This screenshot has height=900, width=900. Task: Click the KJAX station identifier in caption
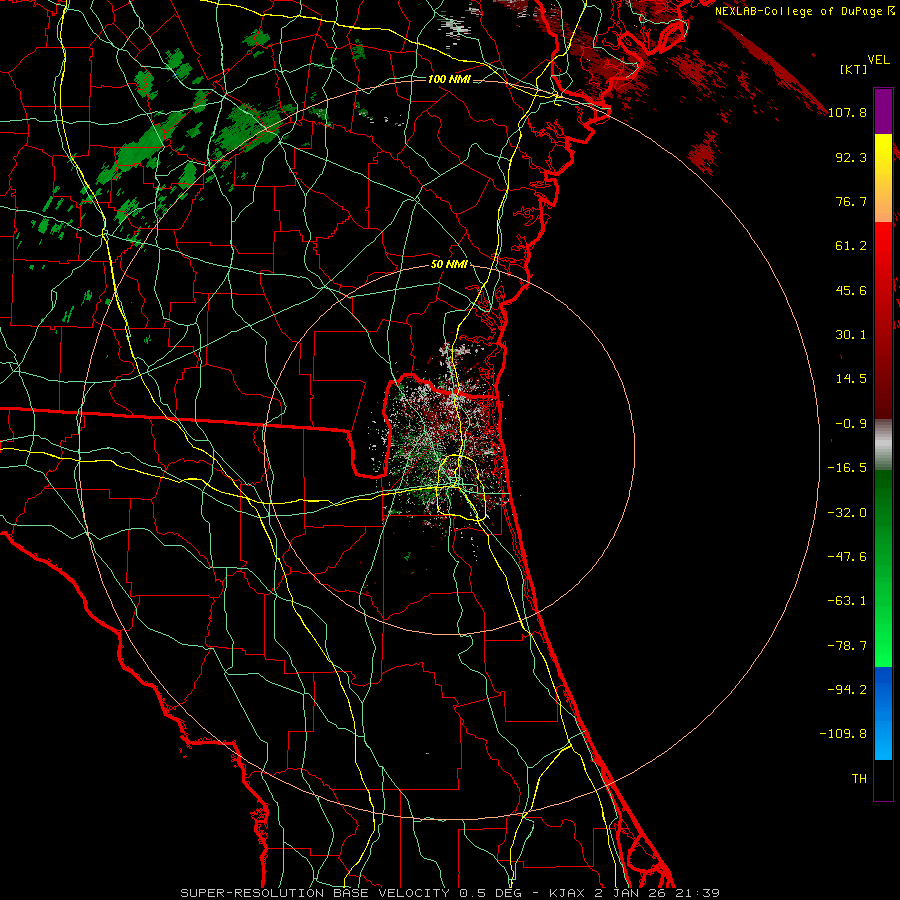tap(568, 893)
